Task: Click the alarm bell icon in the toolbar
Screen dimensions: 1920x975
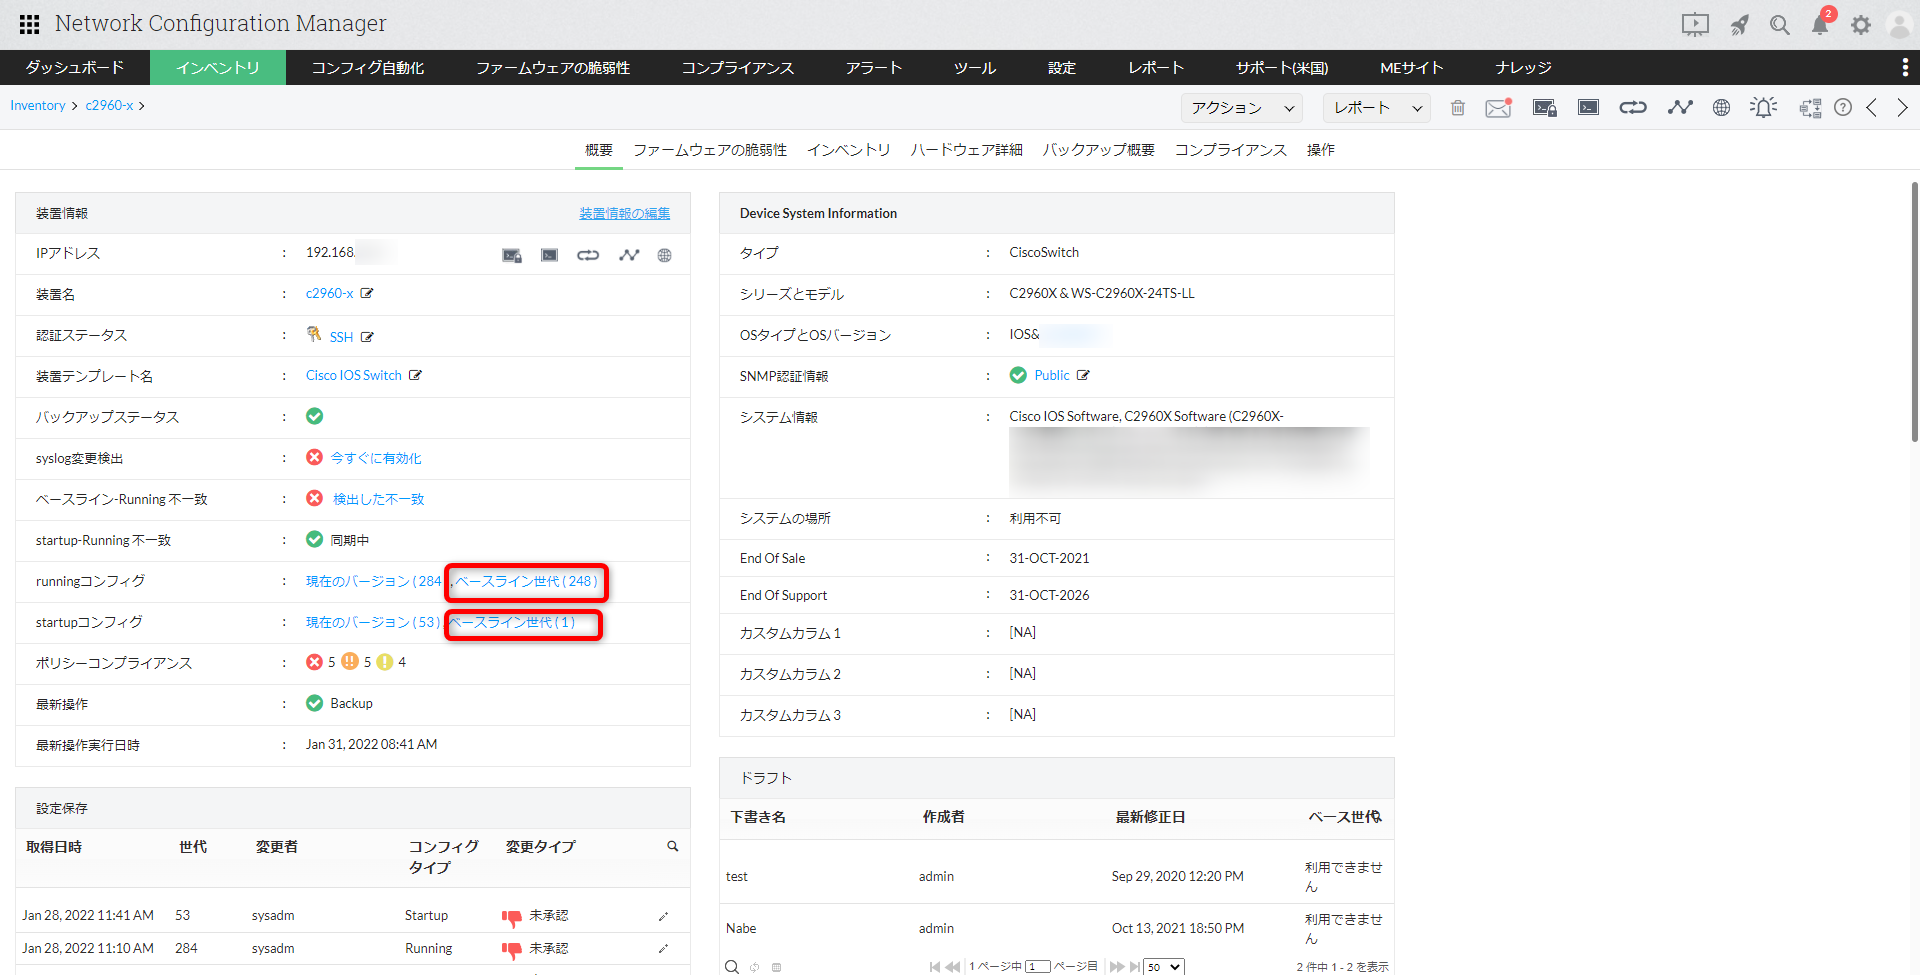Action: [x=1764, y=108]
